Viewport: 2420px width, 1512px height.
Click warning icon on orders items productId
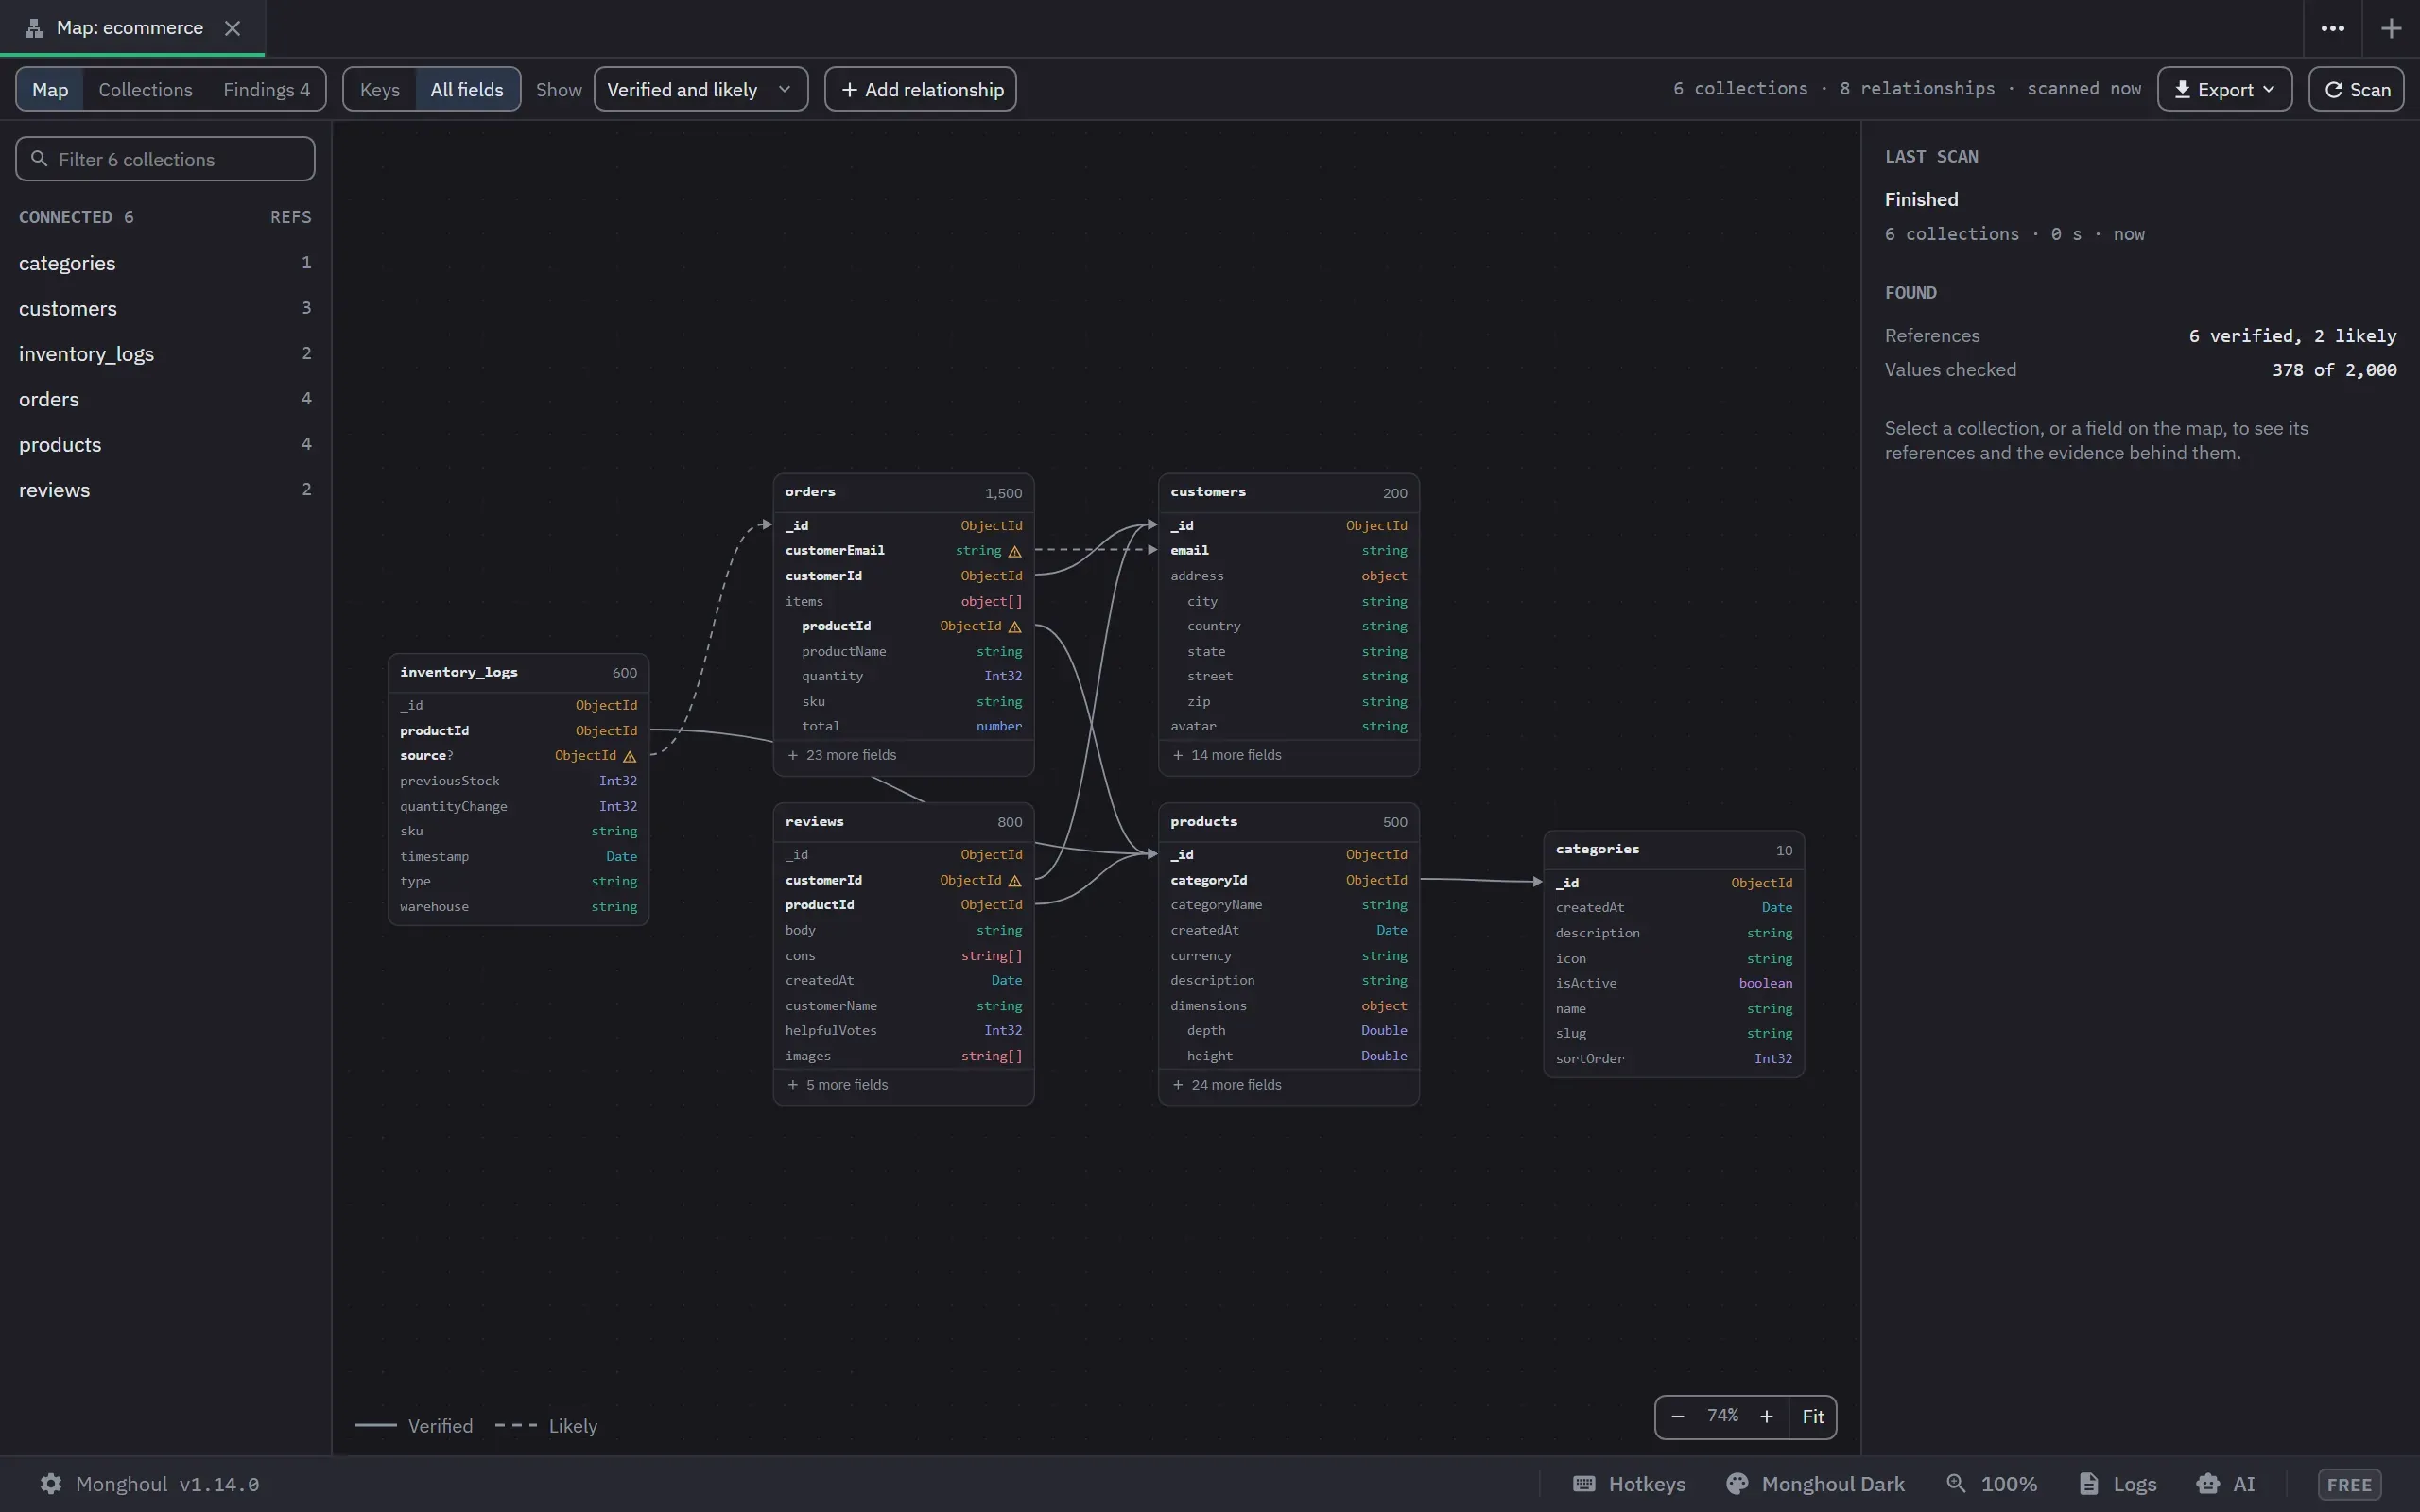click(1014, 627)
